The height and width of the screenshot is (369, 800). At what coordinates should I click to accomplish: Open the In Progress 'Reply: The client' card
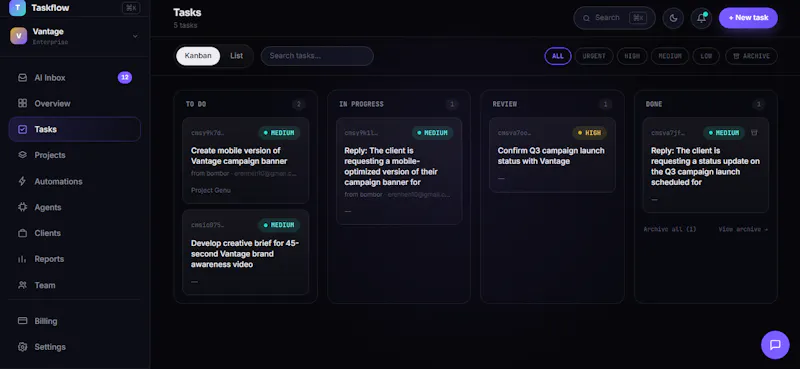(399, 171)
